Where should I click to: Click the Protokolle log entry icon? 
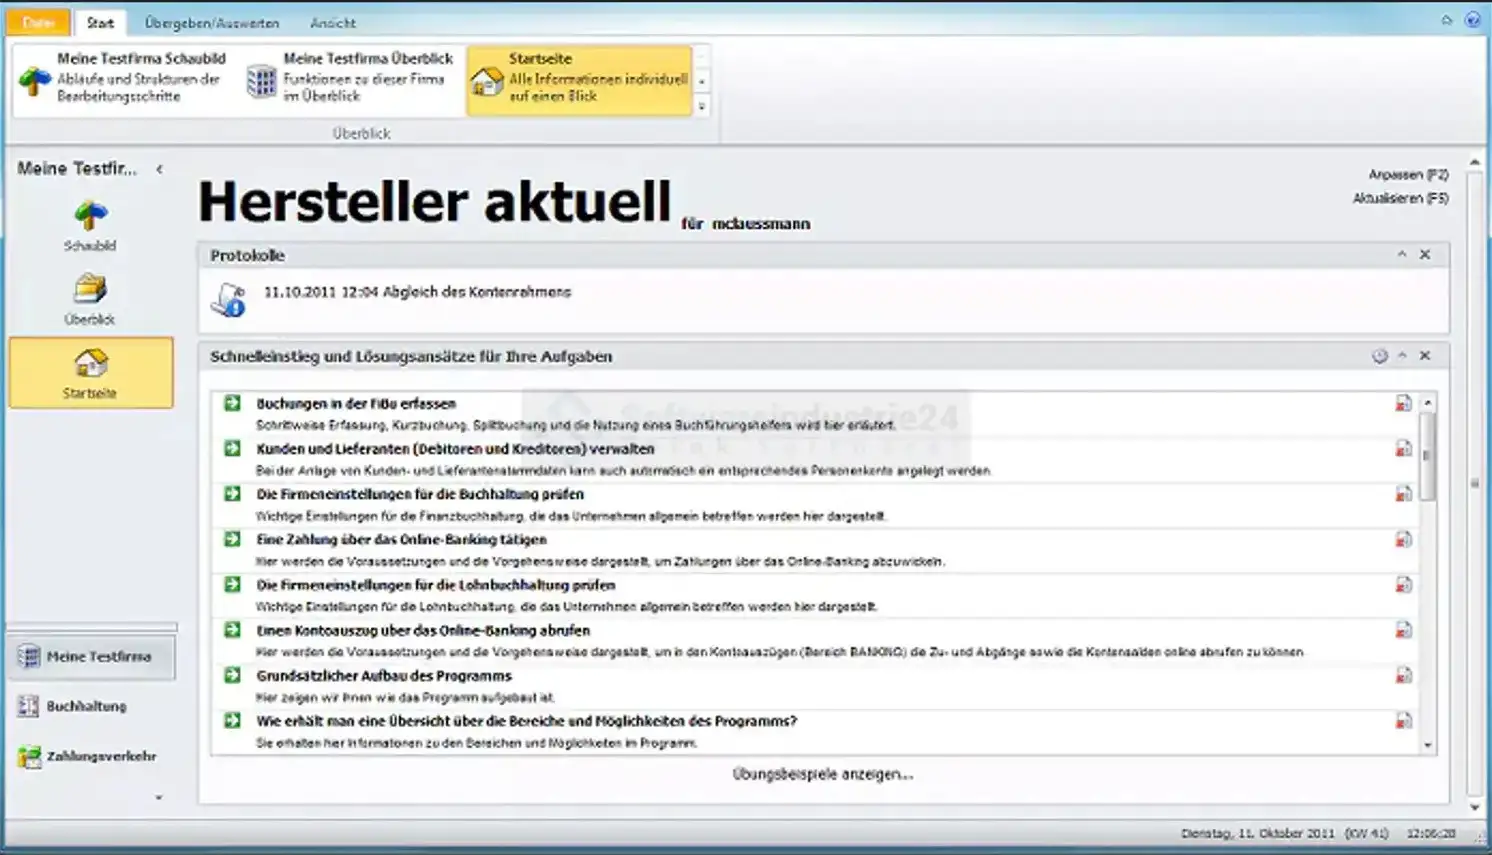point(229,299)
